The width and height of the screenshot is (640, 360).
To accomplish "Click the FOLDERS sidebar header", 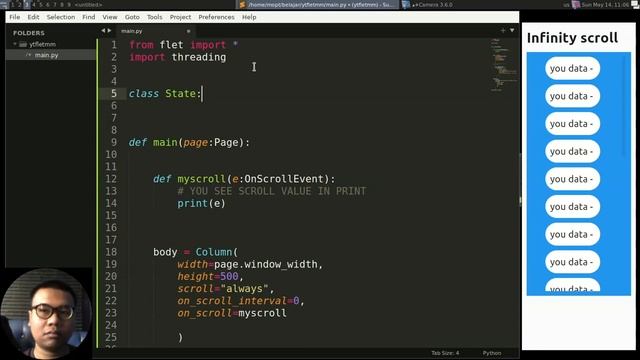I will (29, 33).
